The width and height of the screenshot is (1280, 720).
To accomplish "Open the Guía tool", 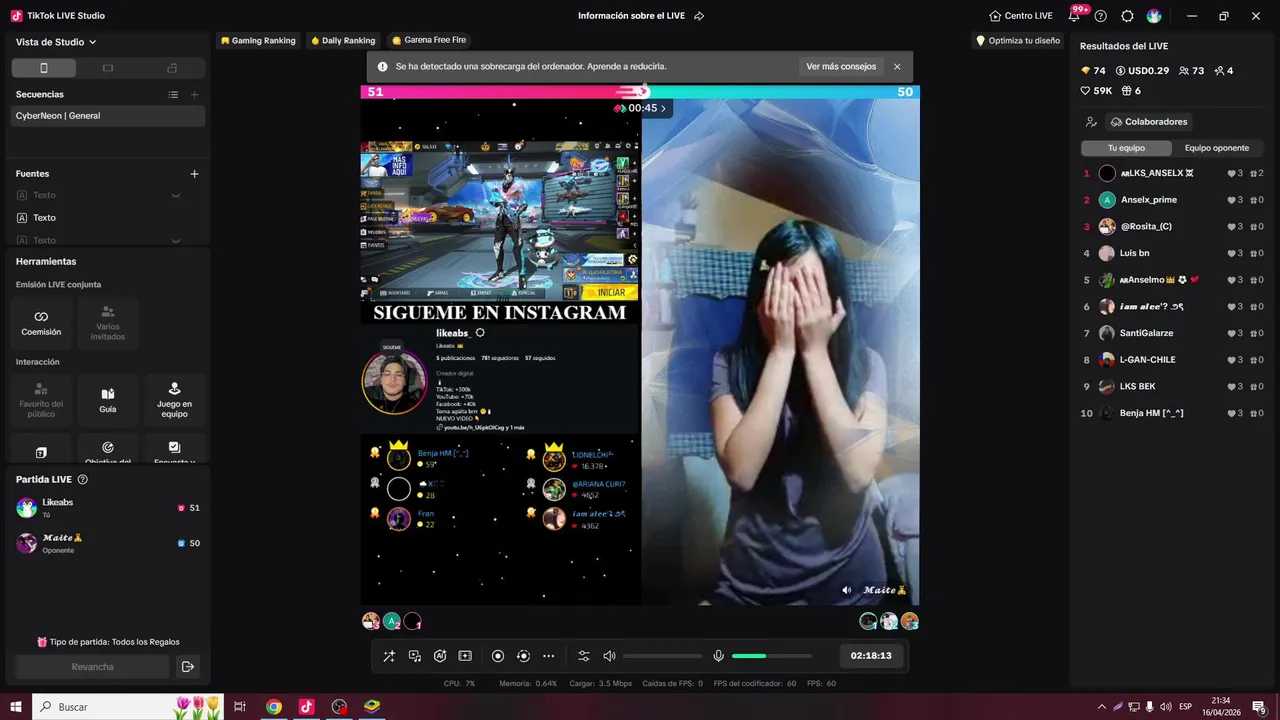I will tap(108, 401).
